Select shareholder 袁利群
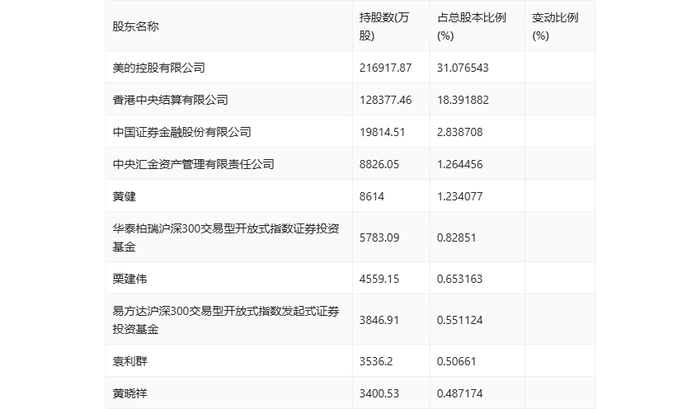The height and width of the screenshot is (409, 700). coord(130,361)
